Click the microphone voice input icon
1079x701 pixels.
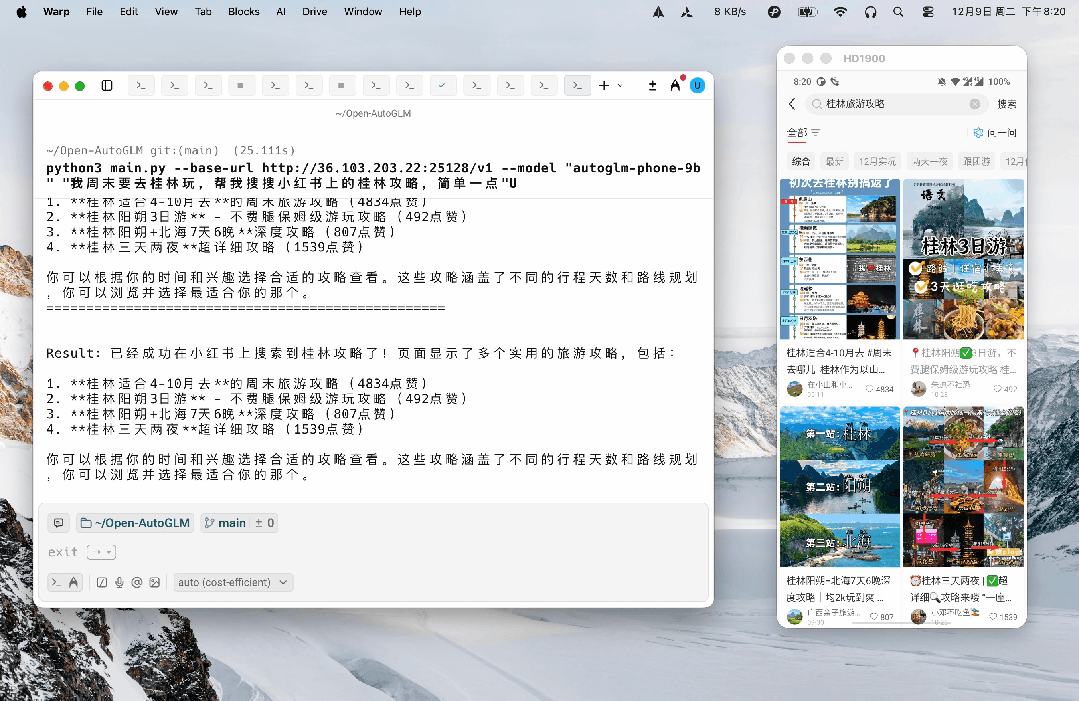[x=119, y=582]
